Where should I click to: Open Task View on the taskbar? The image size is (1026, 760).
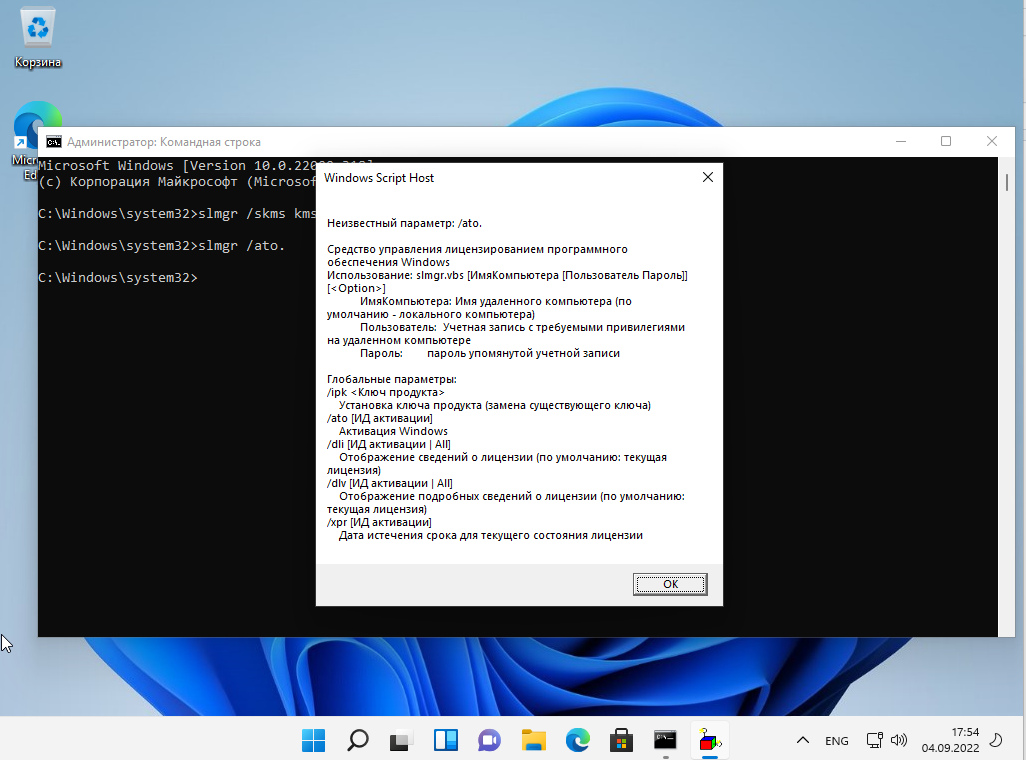(401, 740)
